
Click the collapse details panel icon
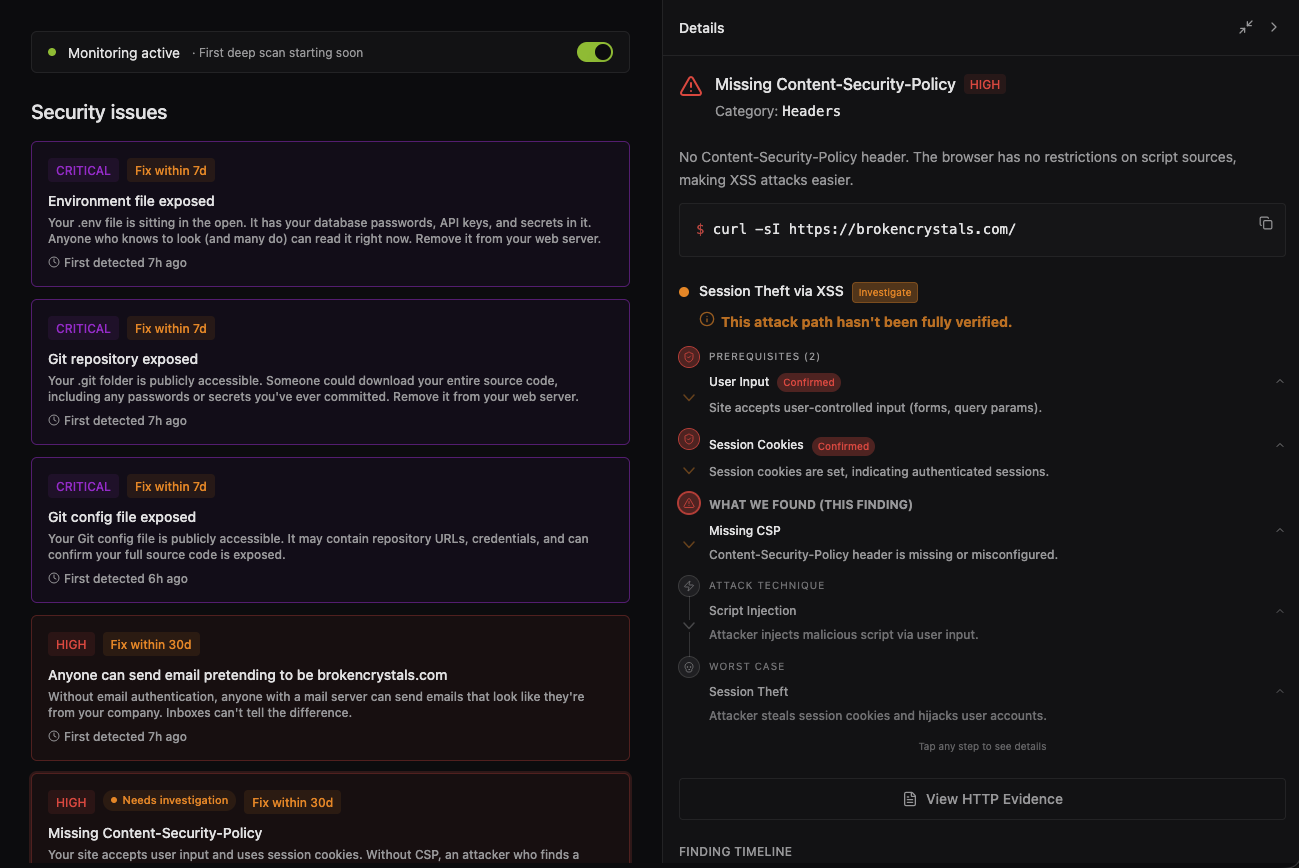point(1245,28)
